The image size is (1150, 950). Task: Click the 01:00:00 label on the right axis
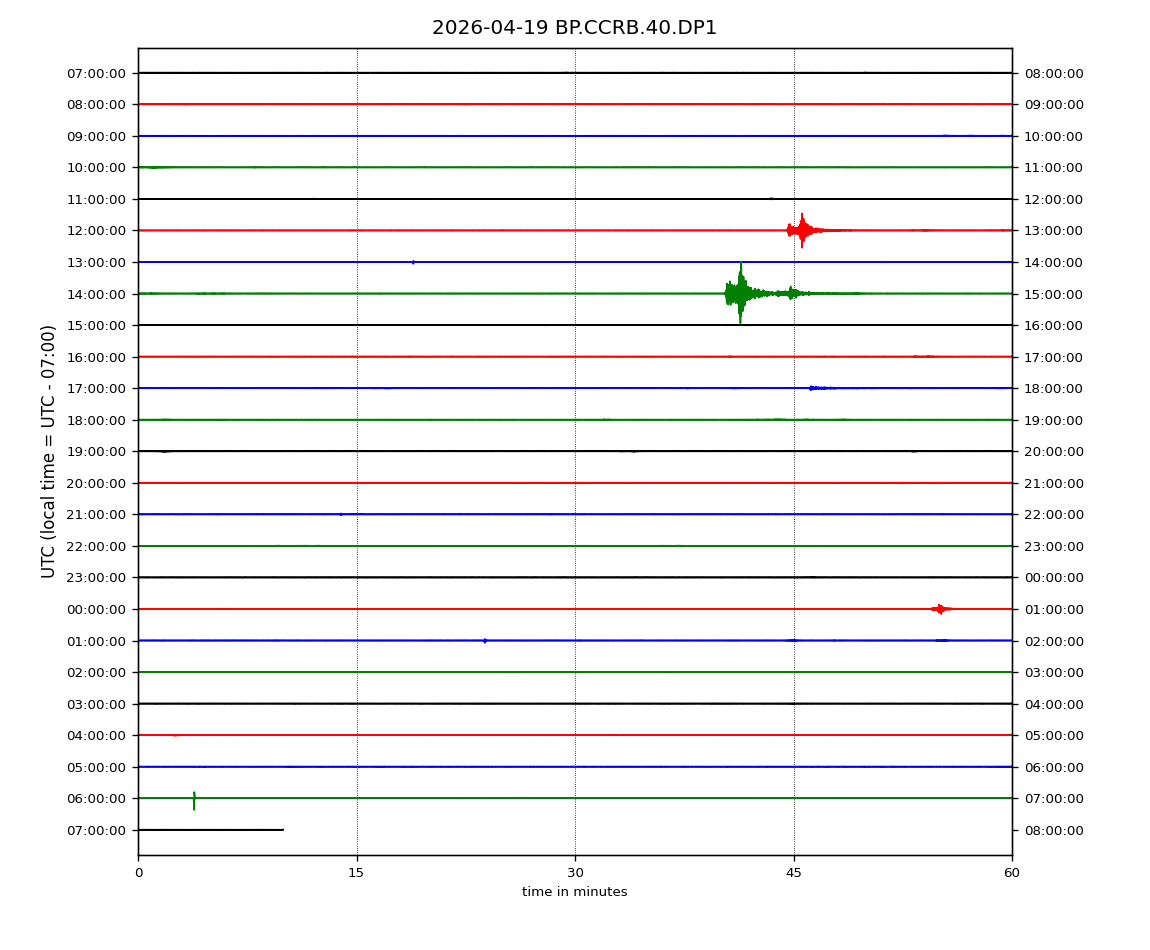pos(1053,609)
